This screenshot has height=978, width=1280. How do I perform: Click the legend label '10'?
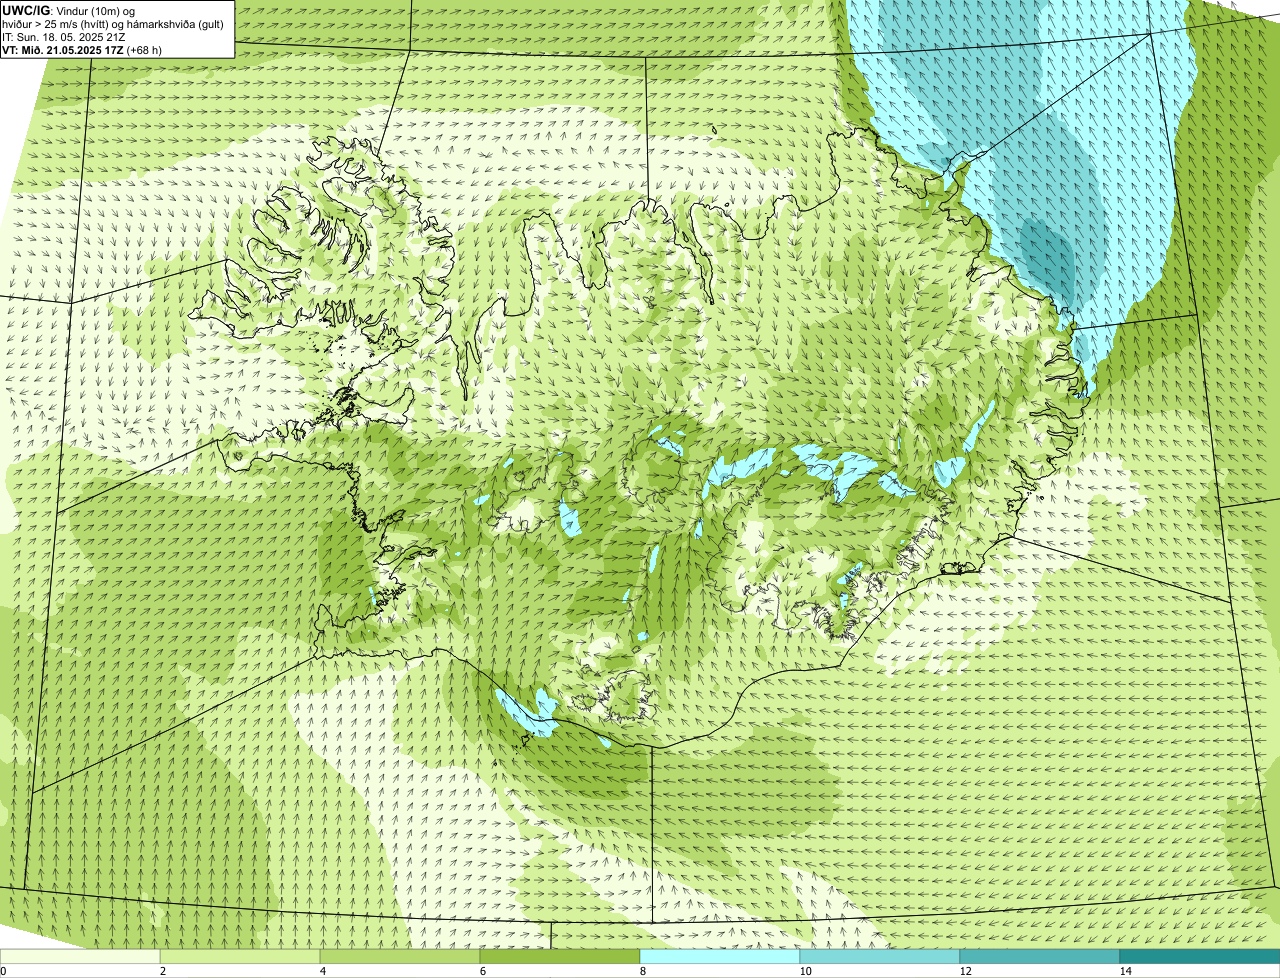805,971
